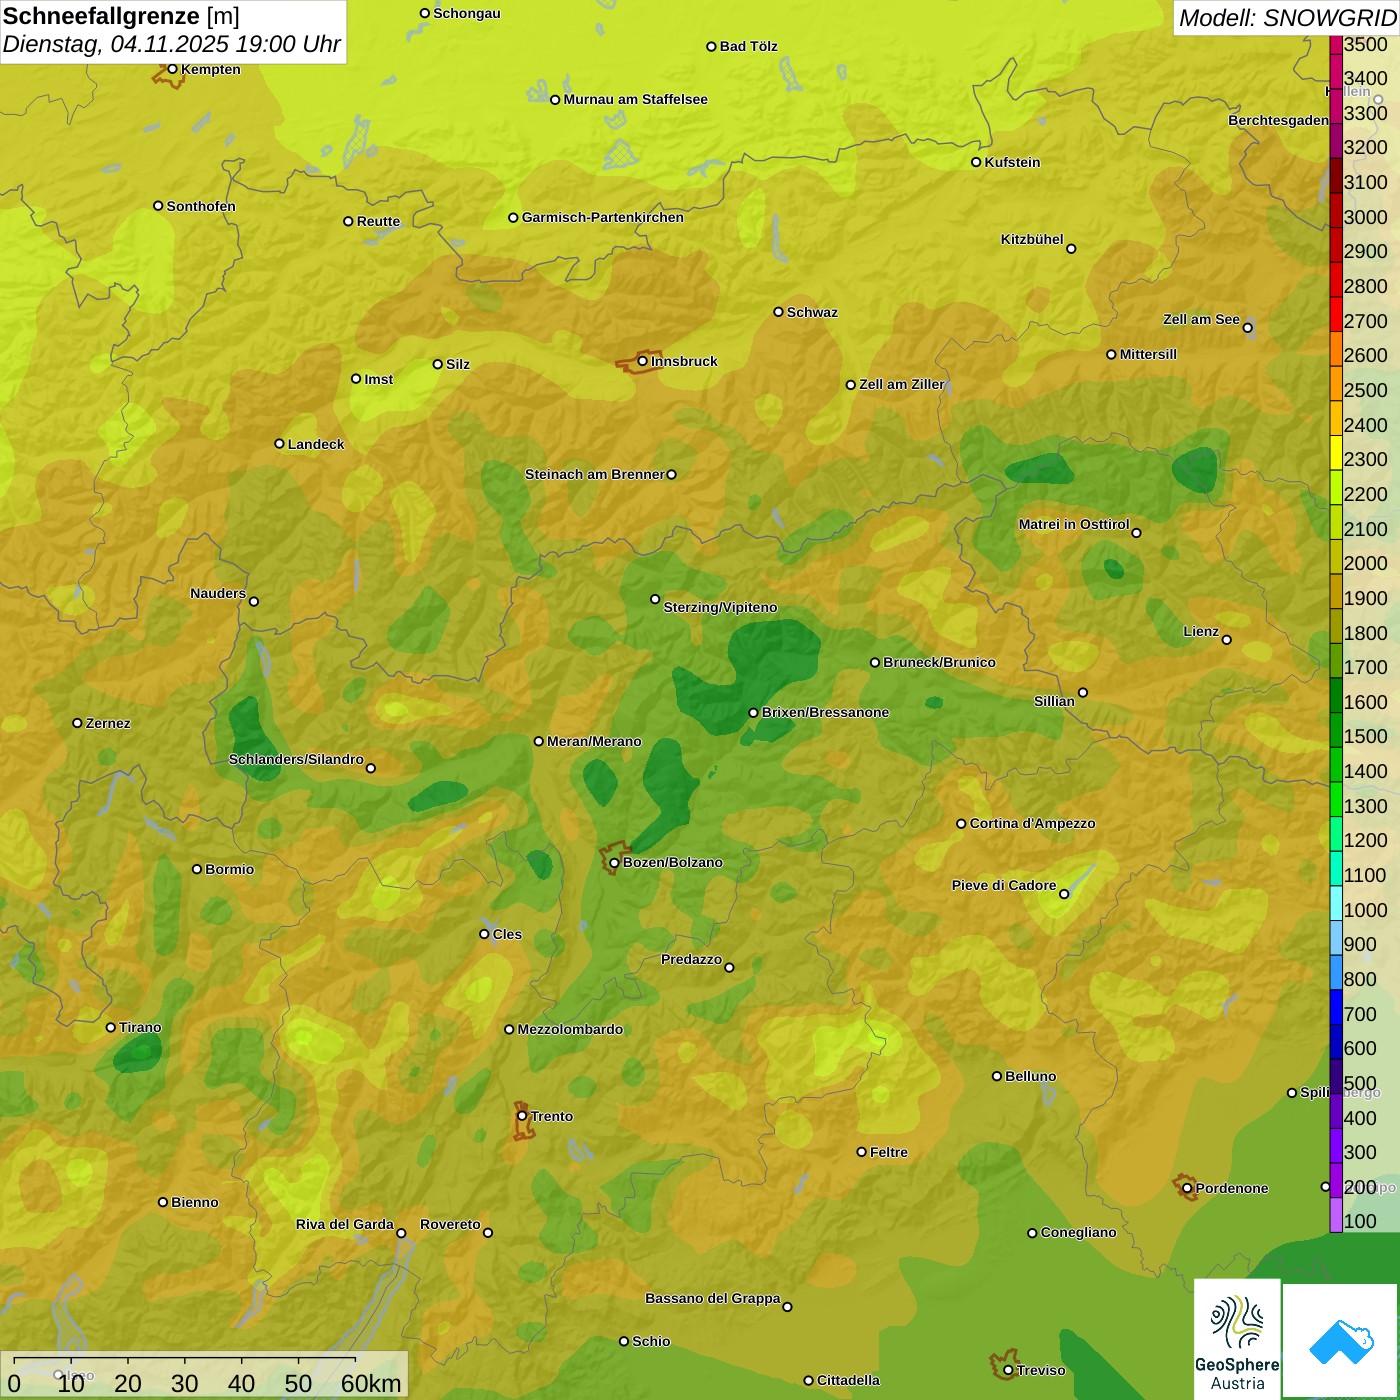Image resolution: width=1400 pixels, height=1400 pixels.
Task: Click the Landeck marker dot
Action: [279, 444]
